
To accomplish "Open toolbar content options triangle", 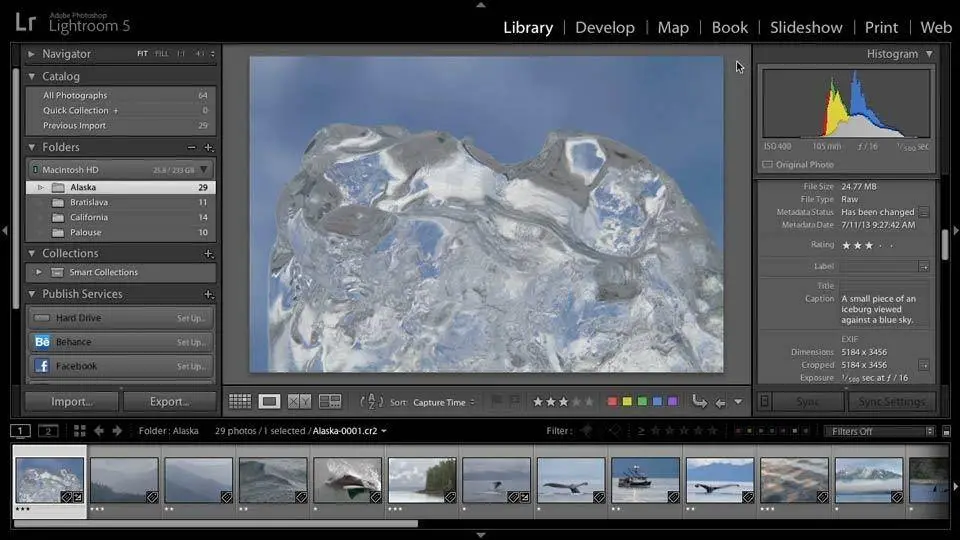I will (x=738, y=402).
